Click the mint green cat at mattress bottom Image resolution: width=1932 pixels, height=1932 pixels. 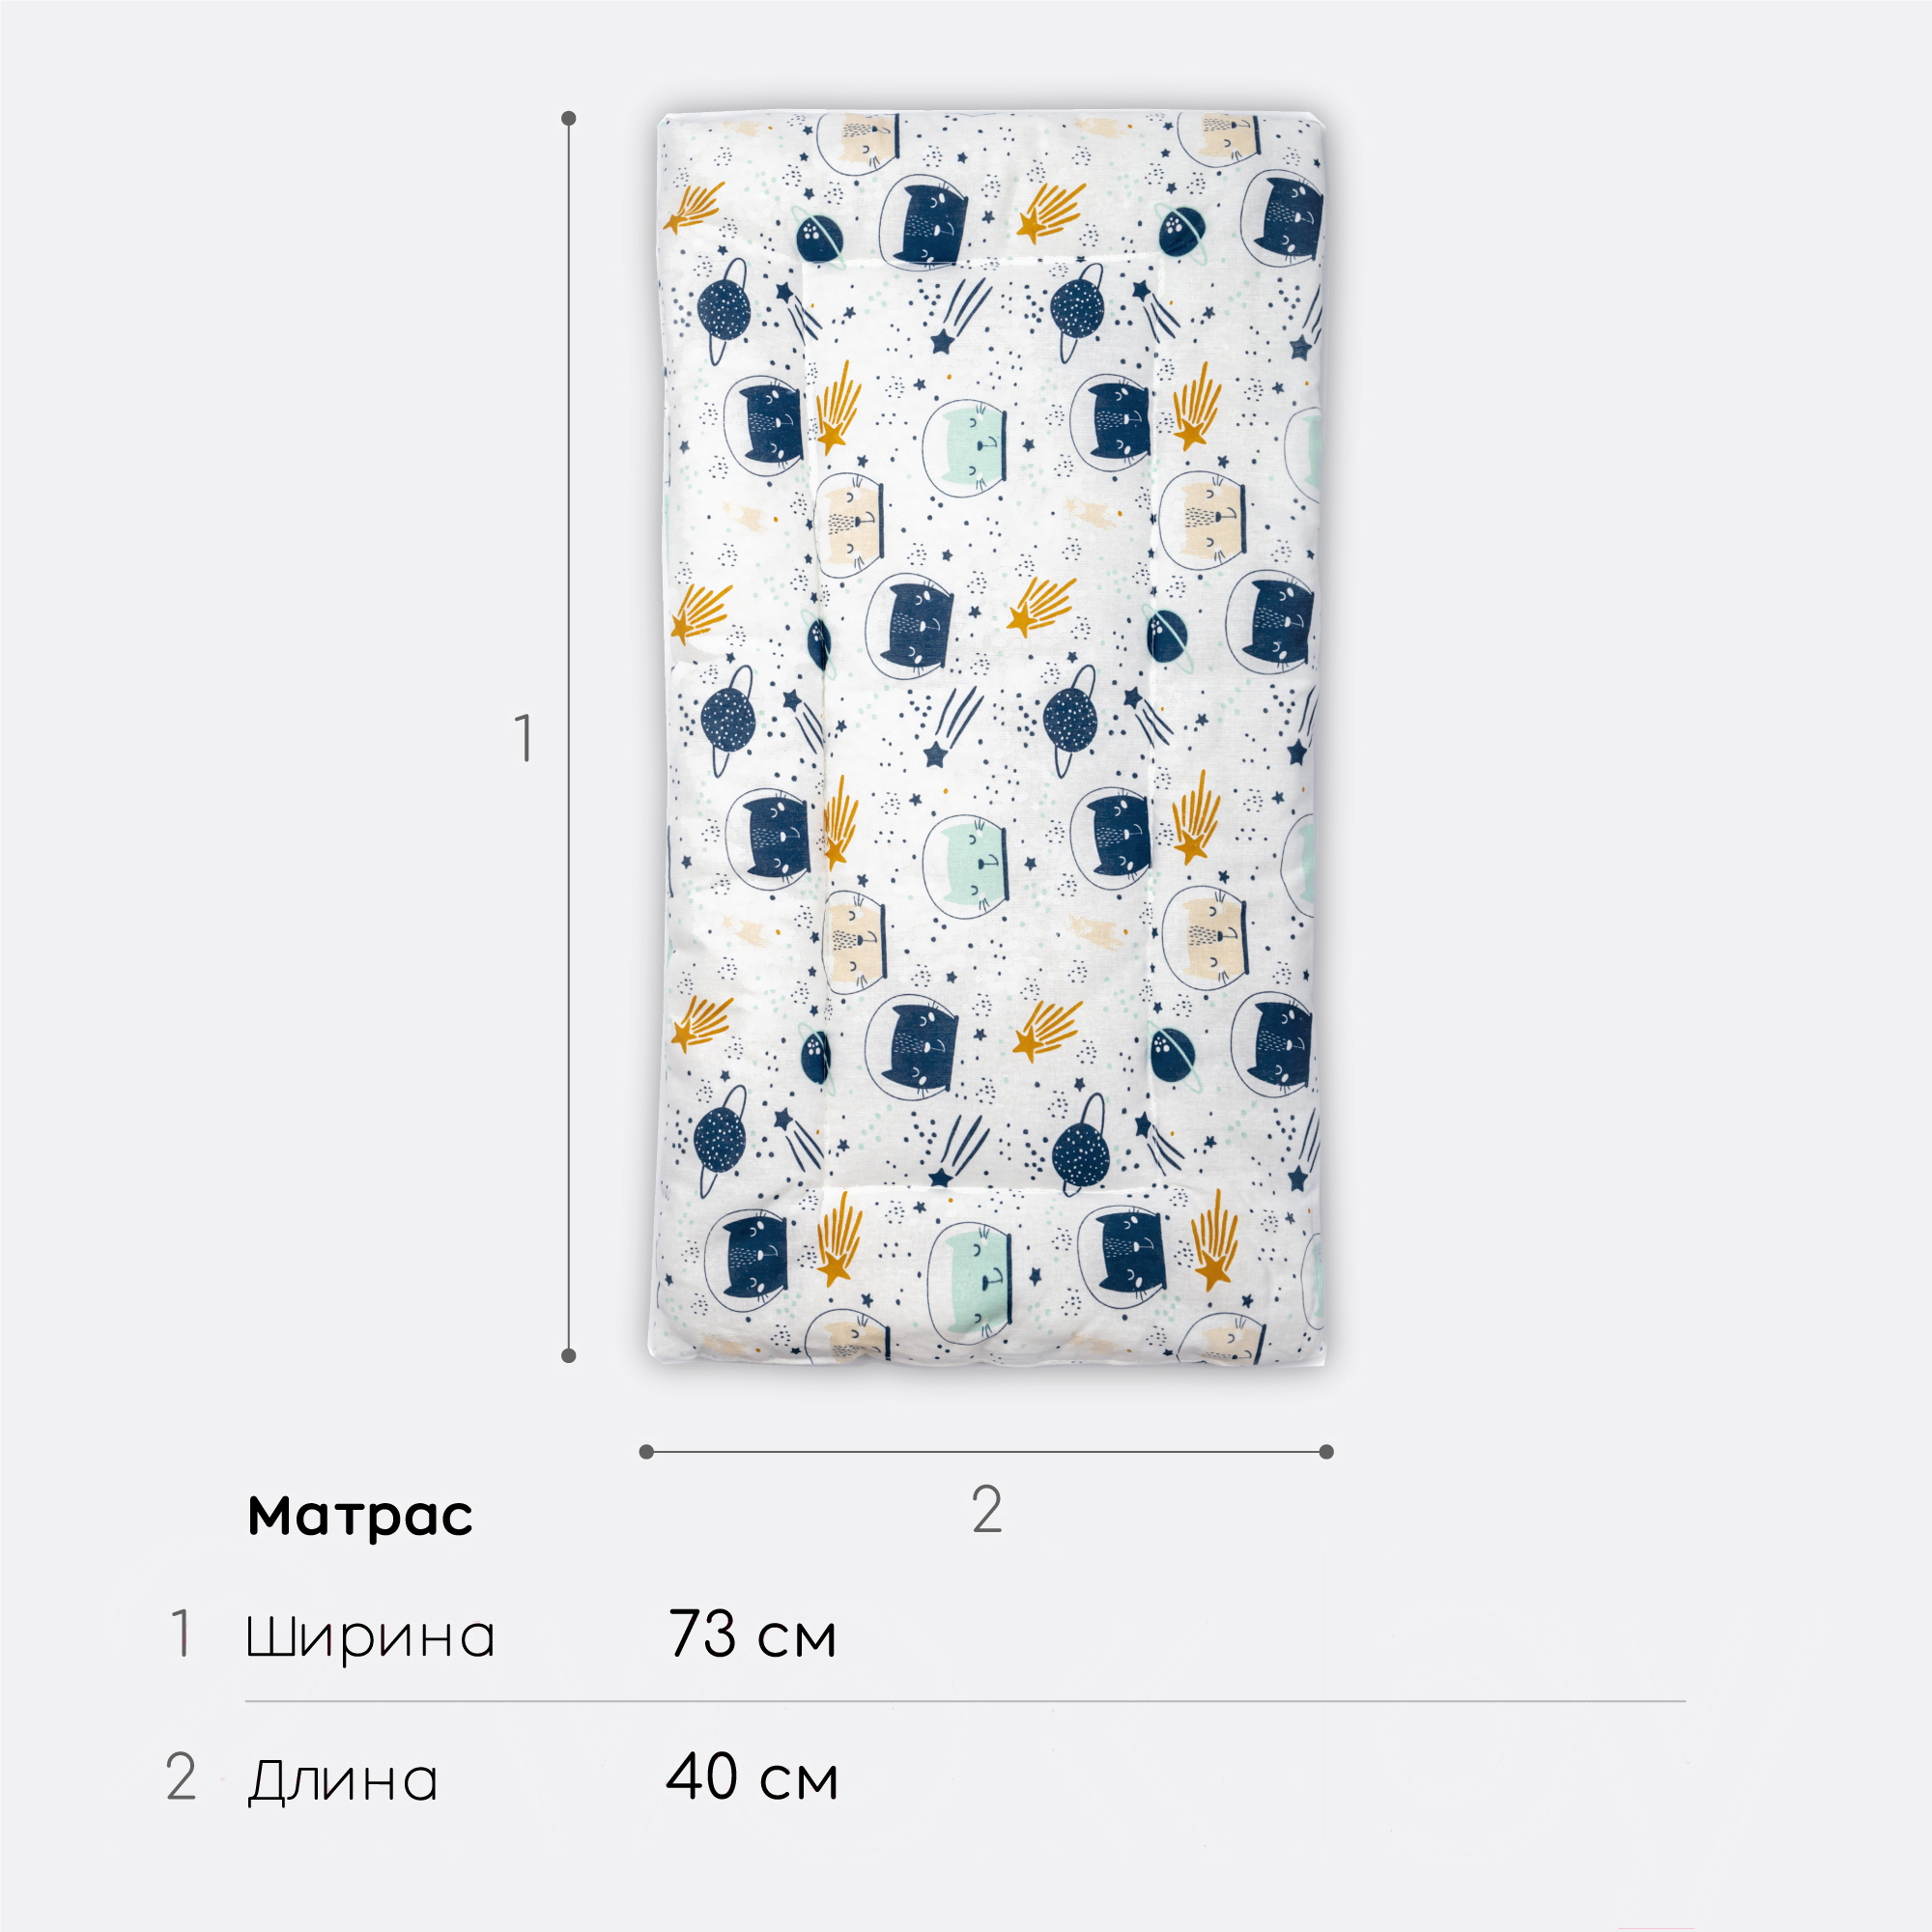(968, 1282)
